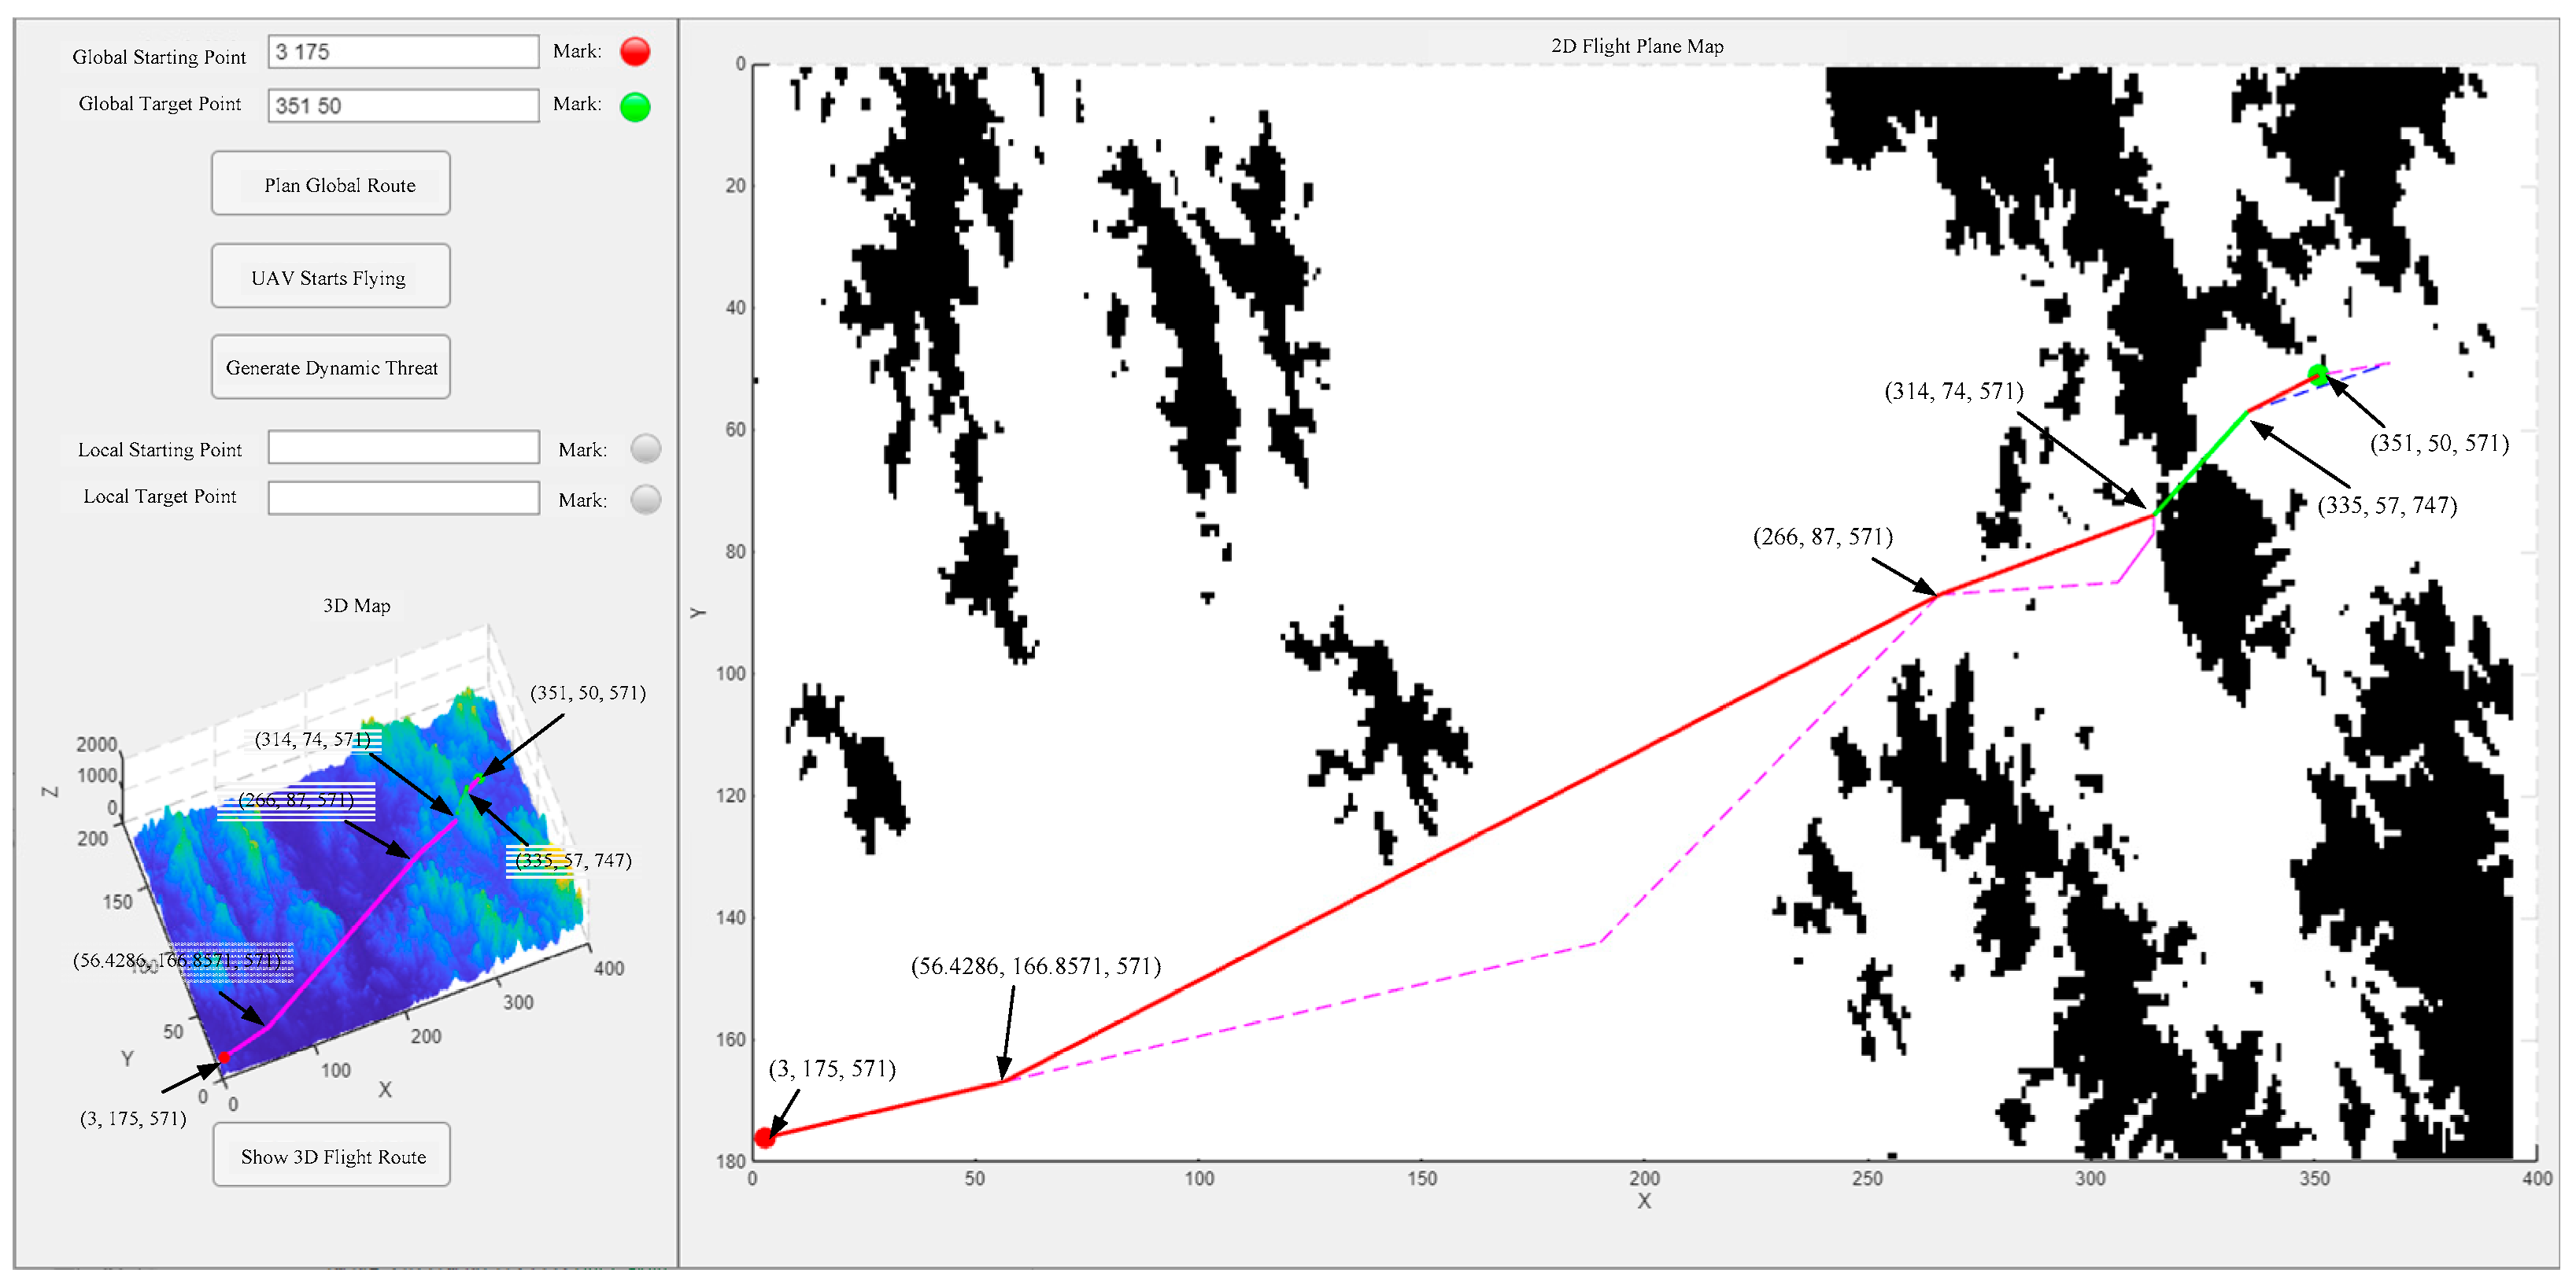This screenshot has width=2576, height=1284.
Task: Click Generate Dynamic Threat button
Action: click(331, 368)
